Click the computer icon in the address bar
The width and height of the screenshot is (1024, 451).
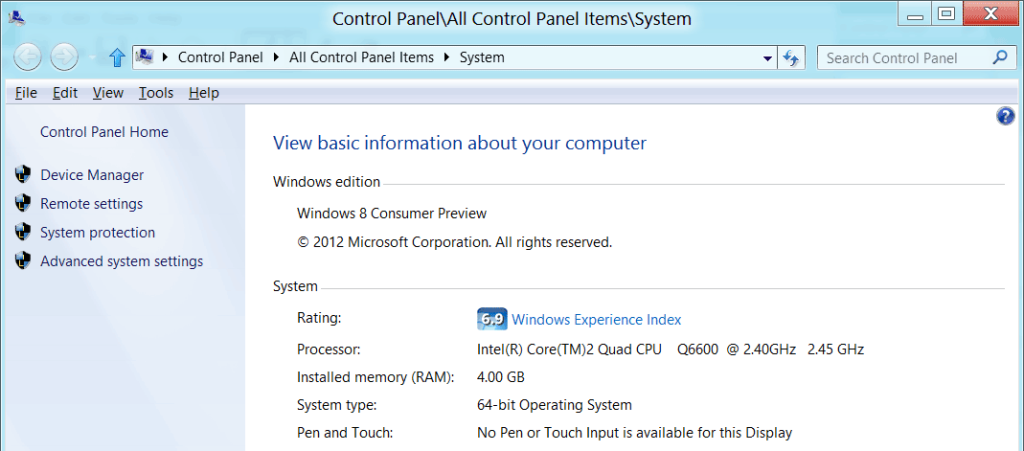tap(144, 57)
